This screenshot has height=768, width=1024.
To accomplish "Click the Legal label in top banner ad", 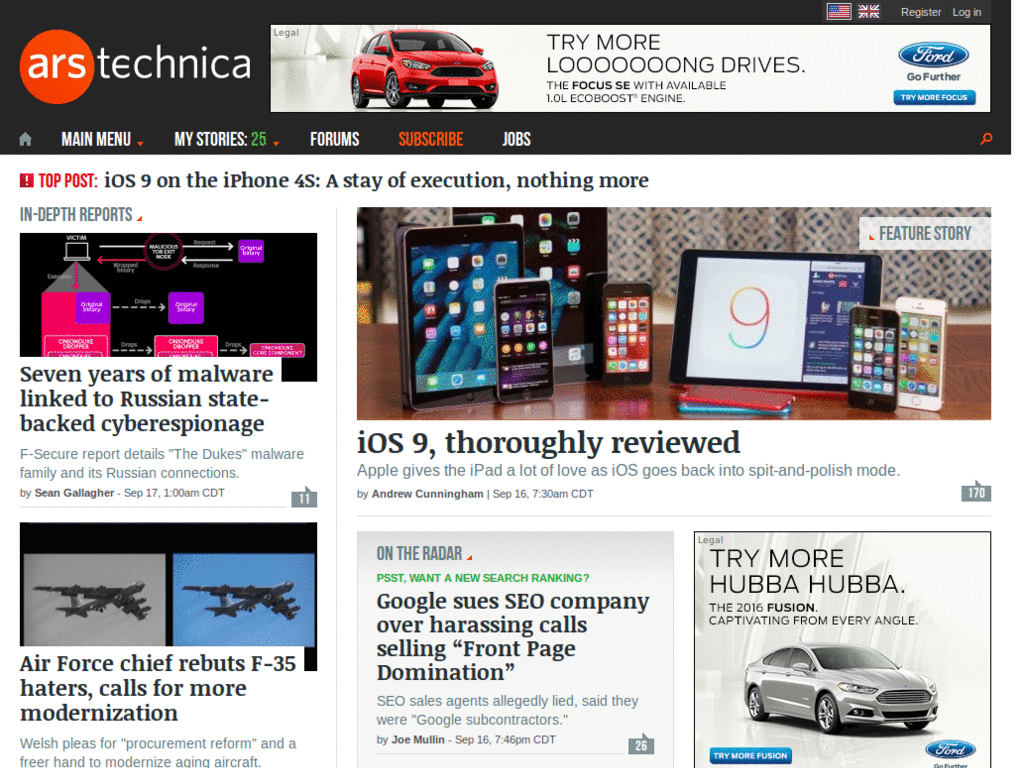I will (x=286, y=33).
